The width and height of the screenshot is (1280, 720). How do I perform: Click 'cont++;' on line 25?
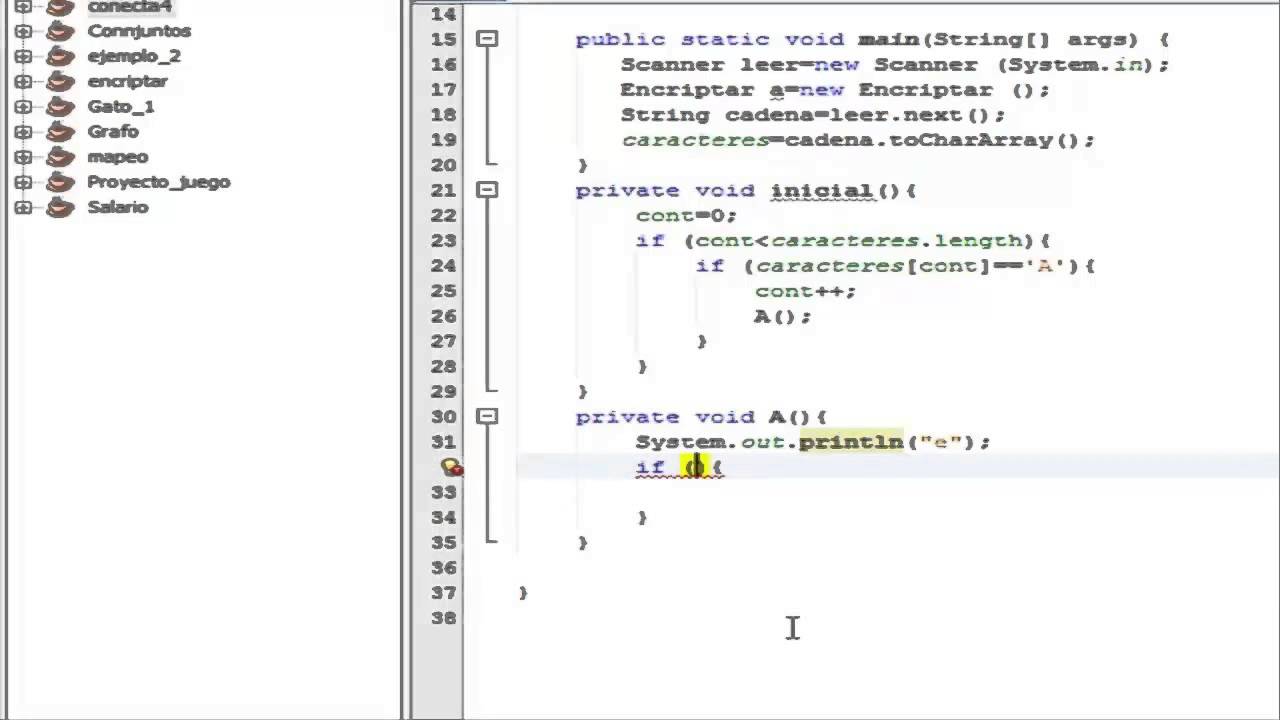click(805, 291)
